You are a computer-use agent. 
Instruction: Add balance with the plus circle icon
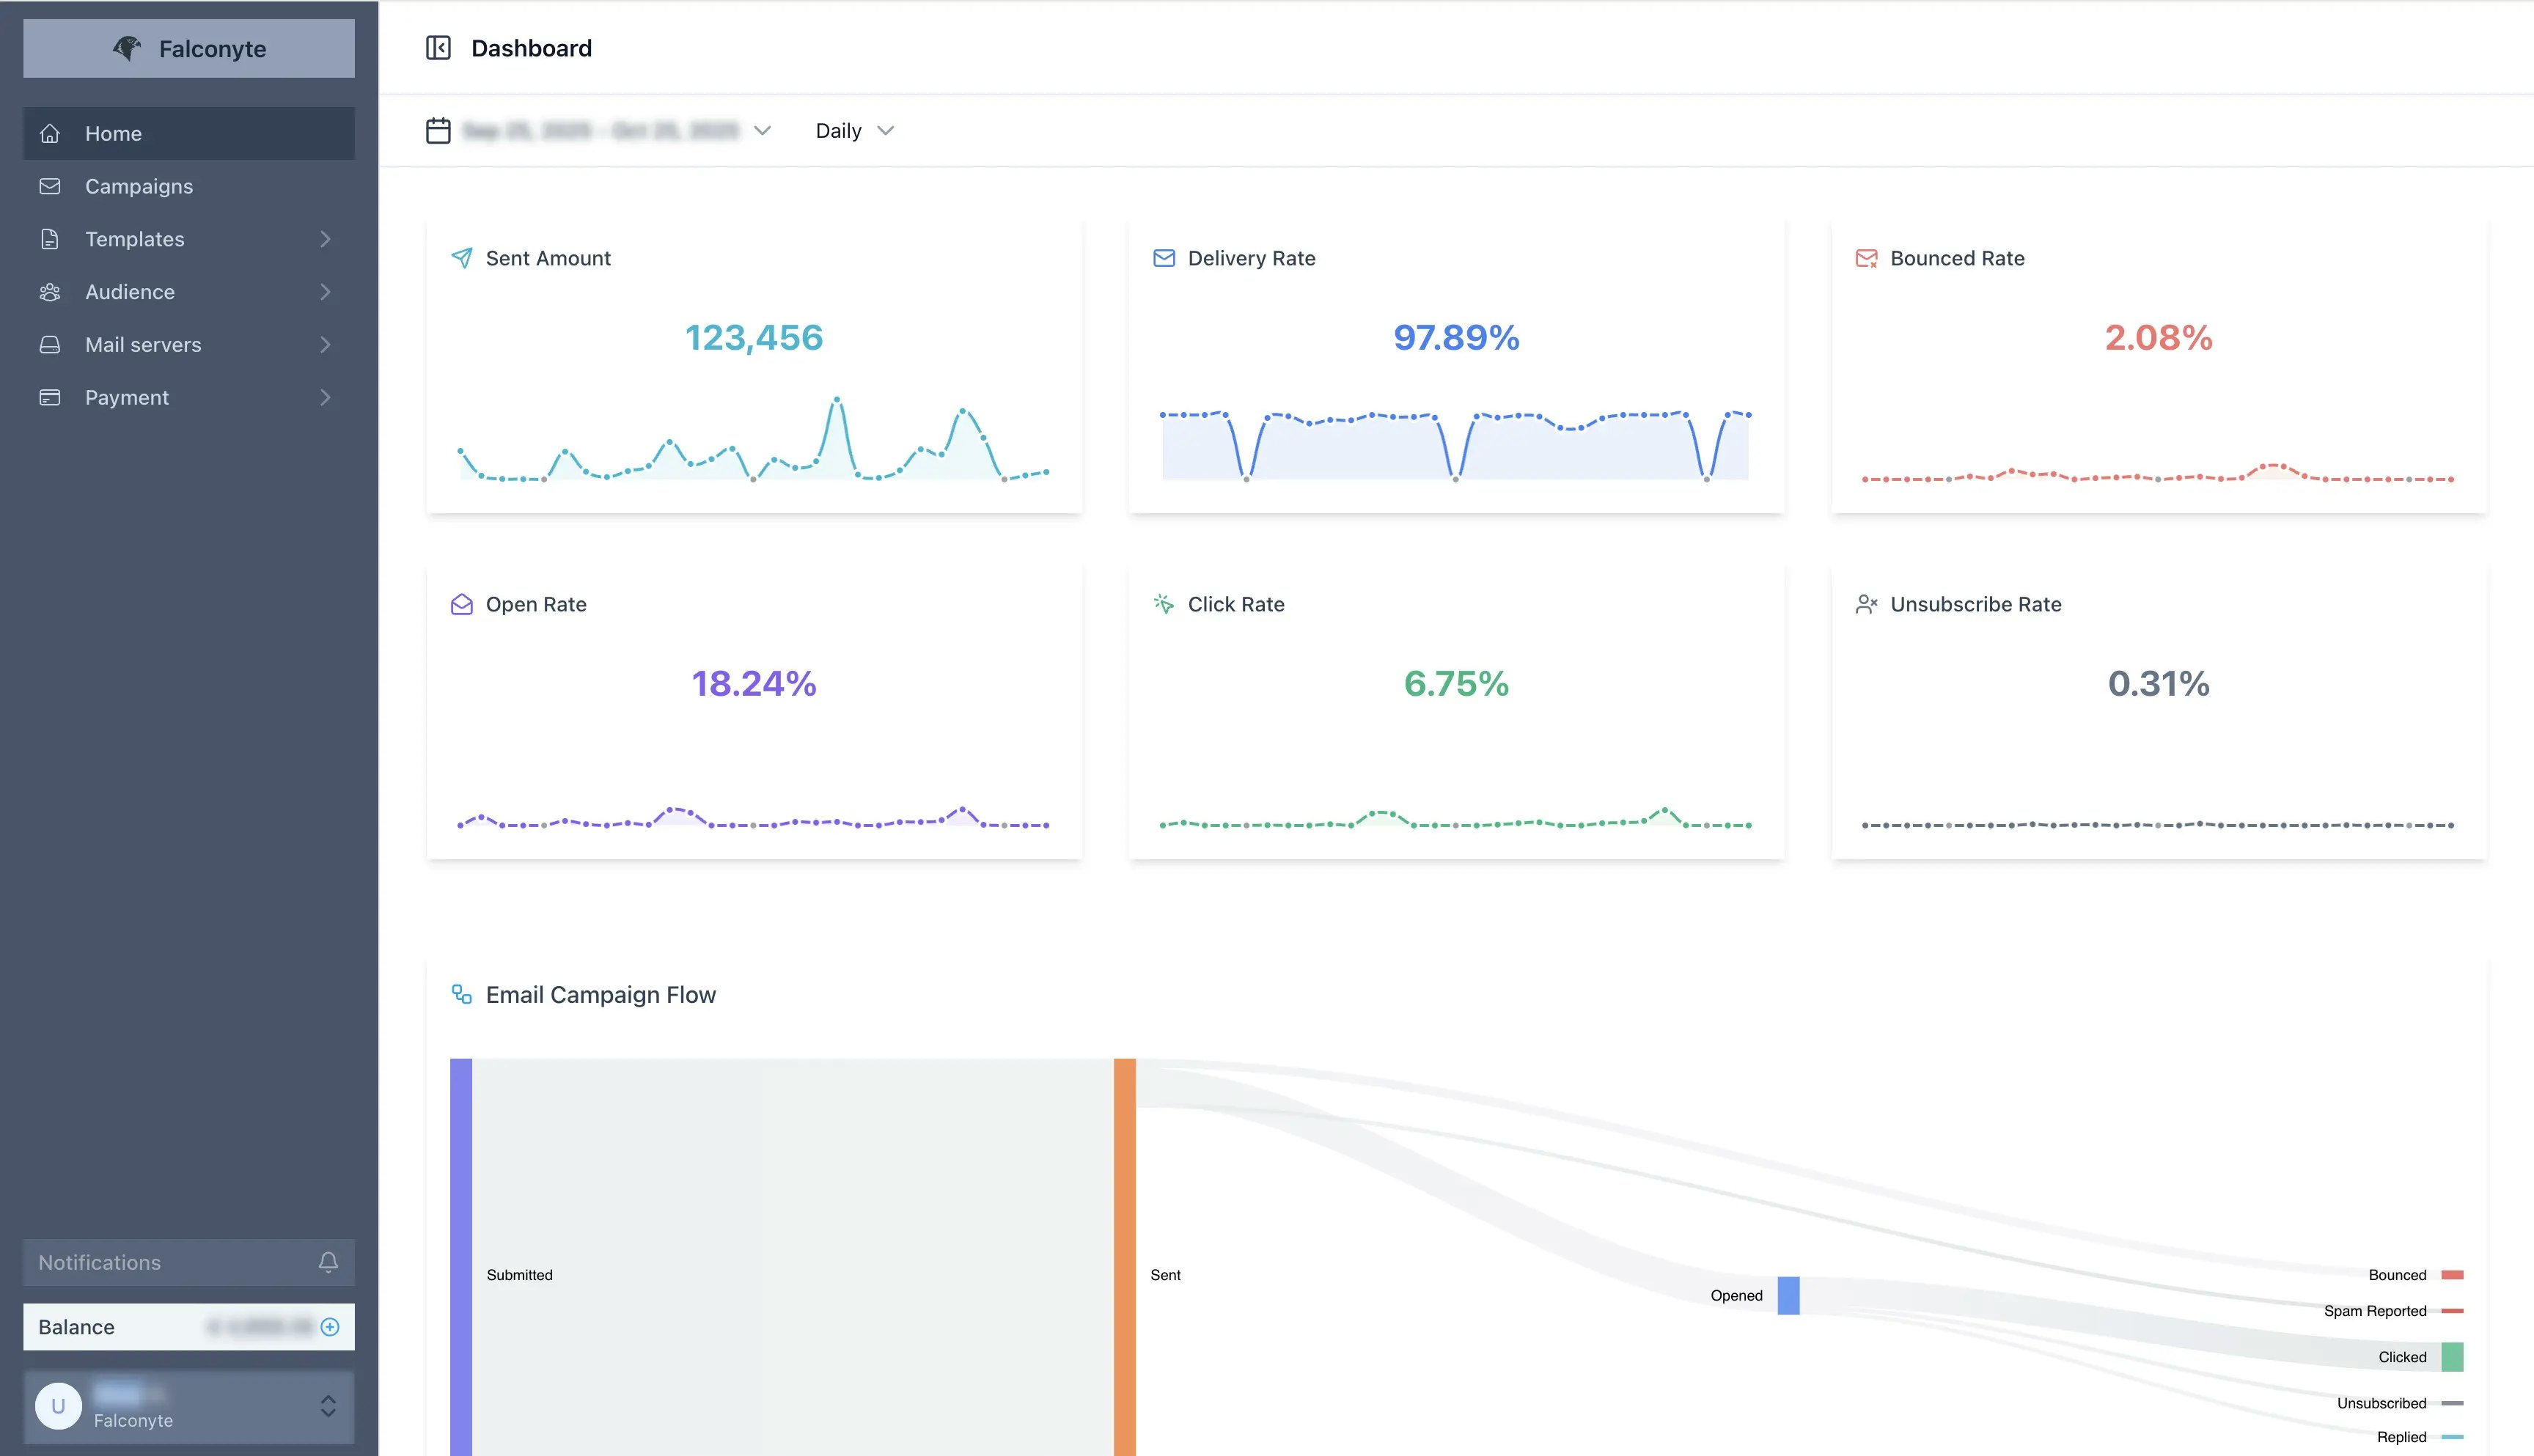pos(330,1327)
